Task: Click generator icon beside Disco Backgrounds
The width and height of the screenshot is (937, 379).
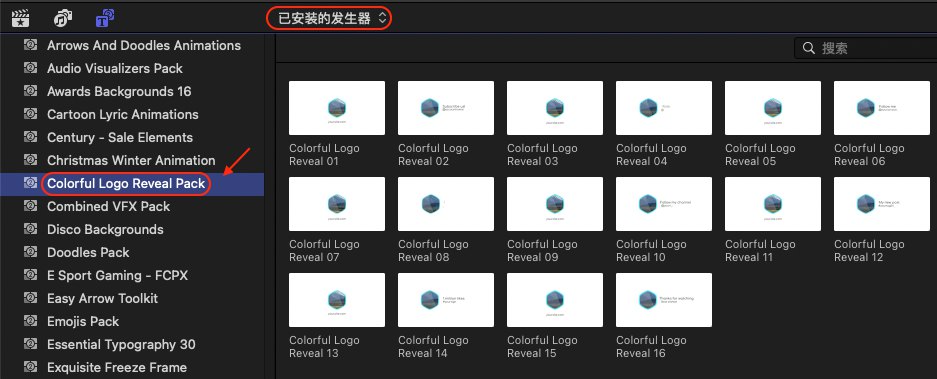Action: click(x=30, y=230)
